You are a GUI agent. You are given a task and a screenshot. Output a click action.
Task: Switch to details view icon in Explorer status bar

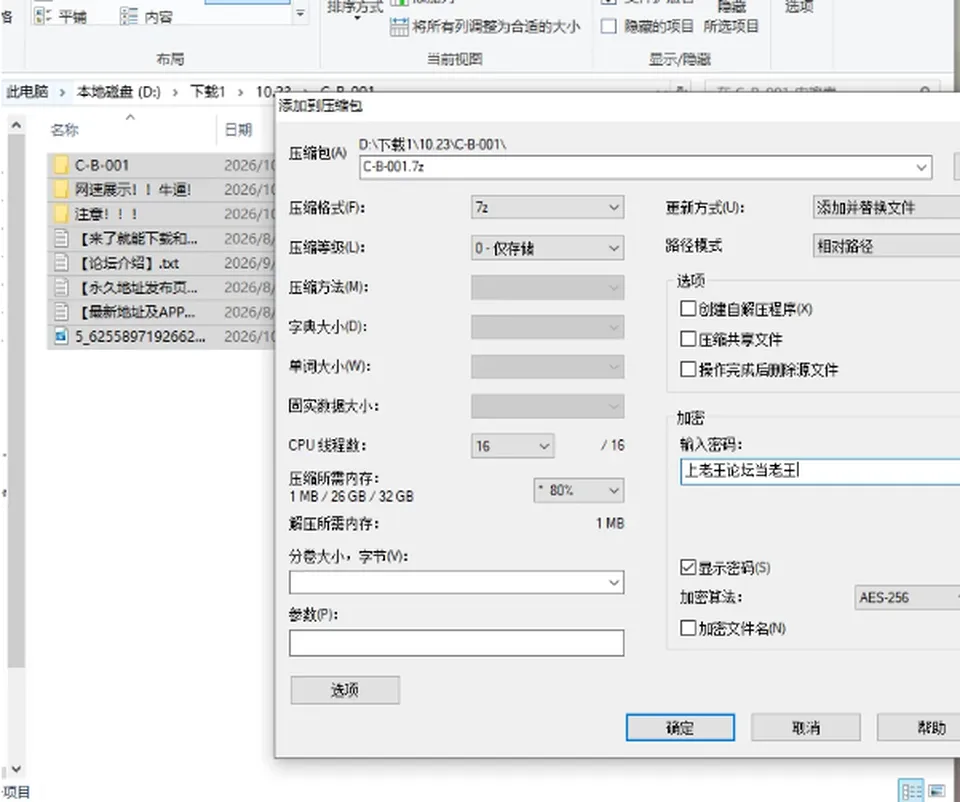pos(912,790)
